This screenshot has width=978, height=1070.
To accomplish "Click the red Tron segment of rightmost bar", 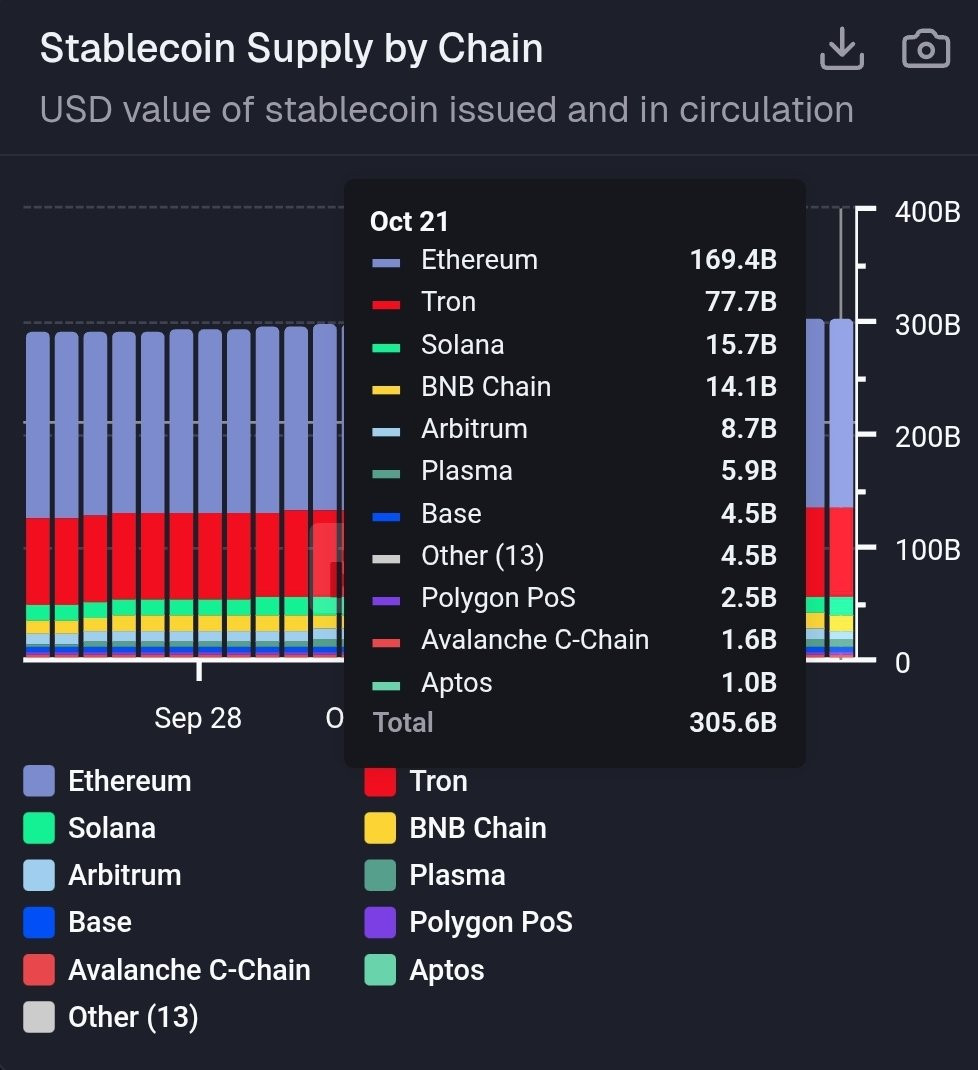I will (x=842, y=552).
